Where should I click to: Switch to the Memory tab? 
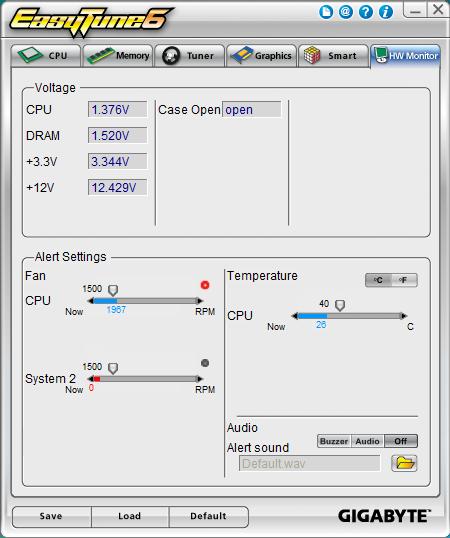point(118,55)
